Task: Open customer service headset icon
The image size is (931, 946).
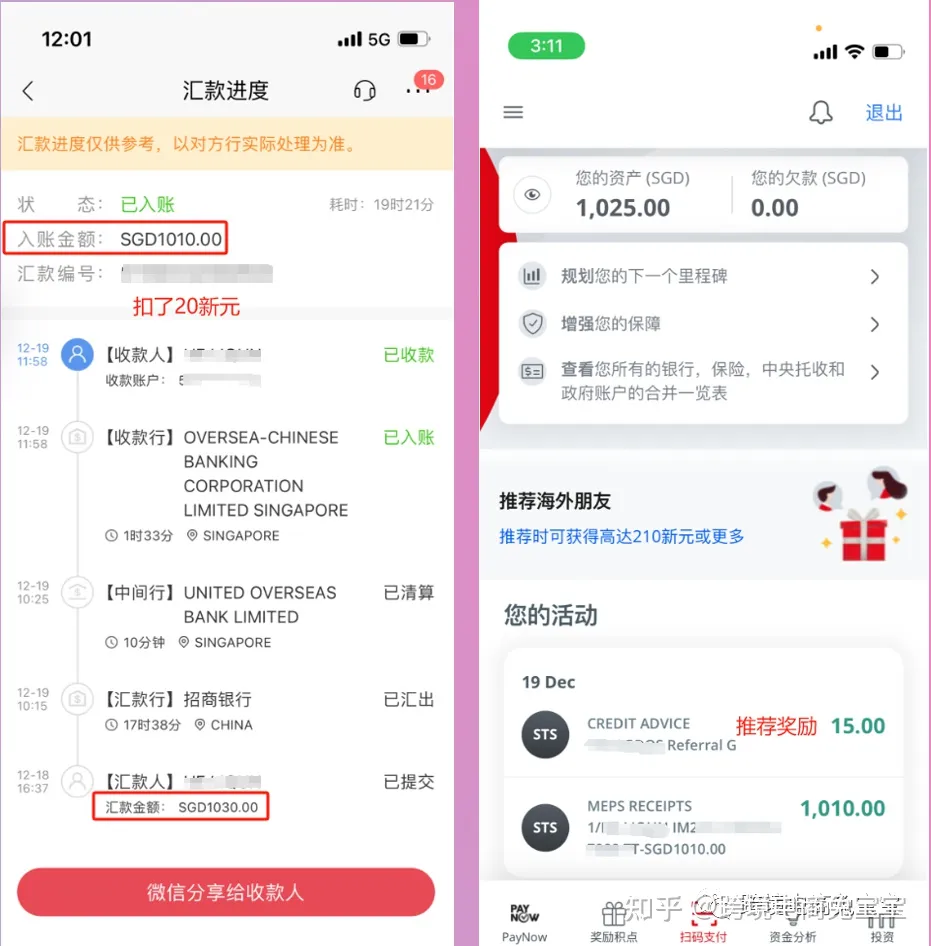Action: tap(364, 91)
